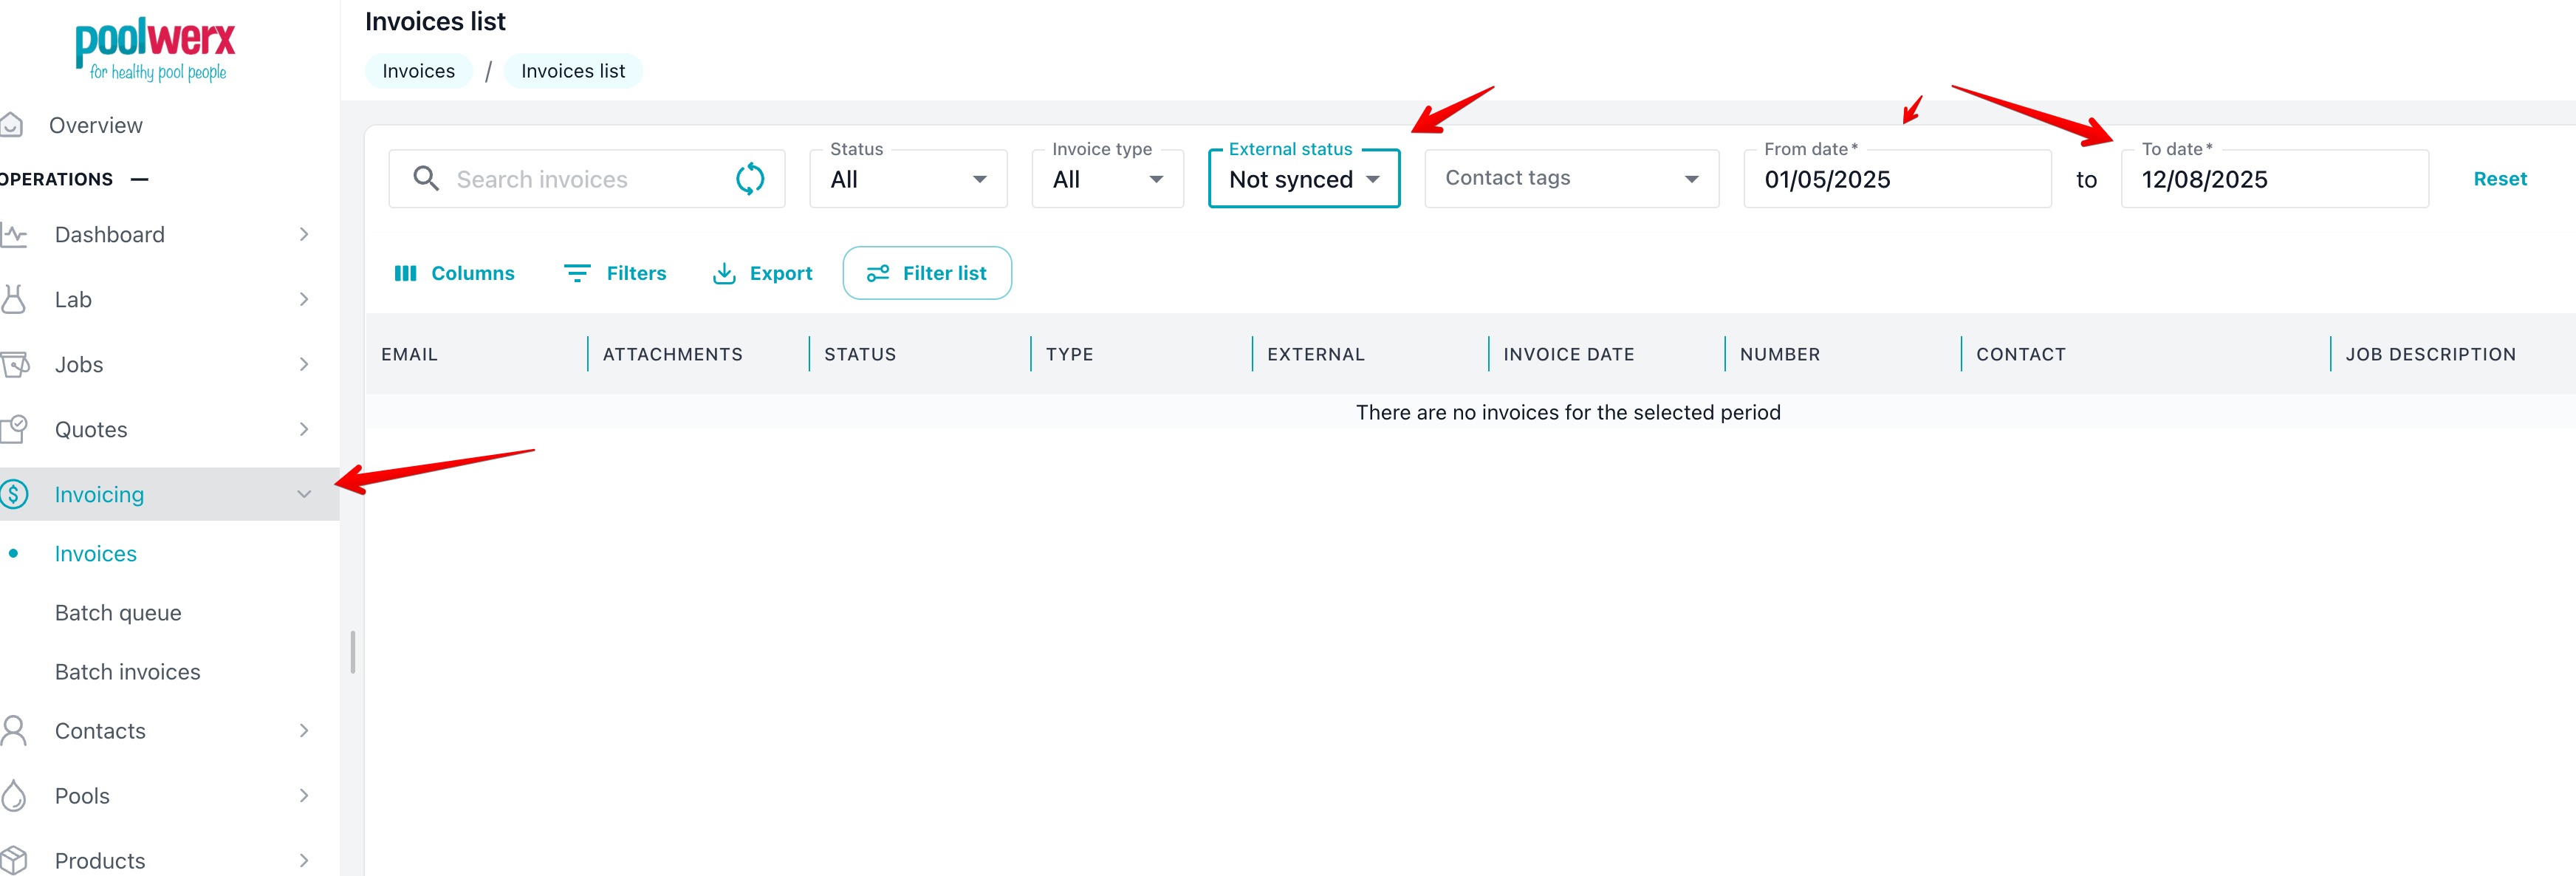2576x876 pixels.
Task: Click the search magnifier icon
Action: point(426,179)
